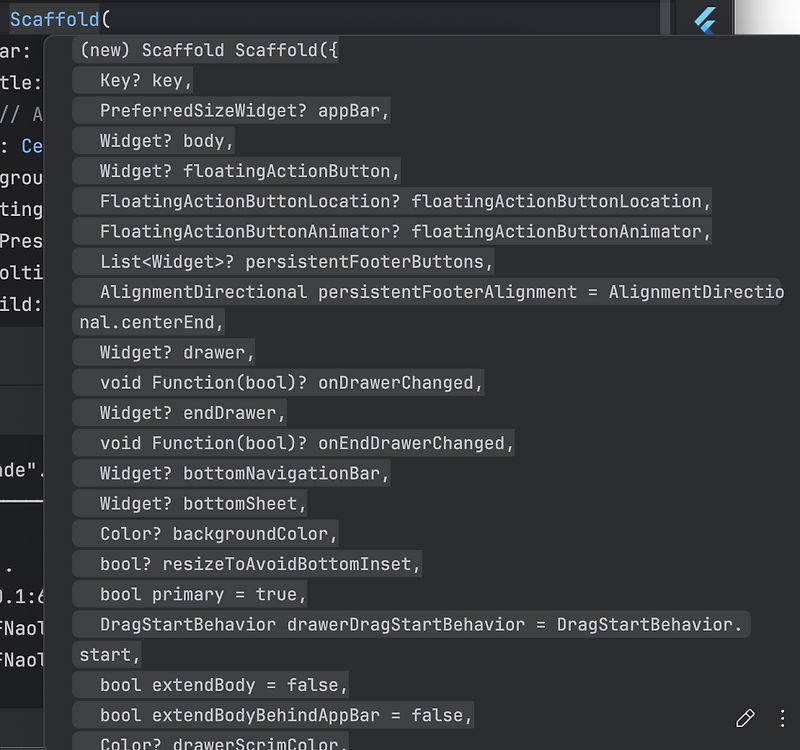Image resolution: width=800 pixels, height=750 pixels.
Task: Click the Scaffold( text in the editor header
Action: click(57, 17)
